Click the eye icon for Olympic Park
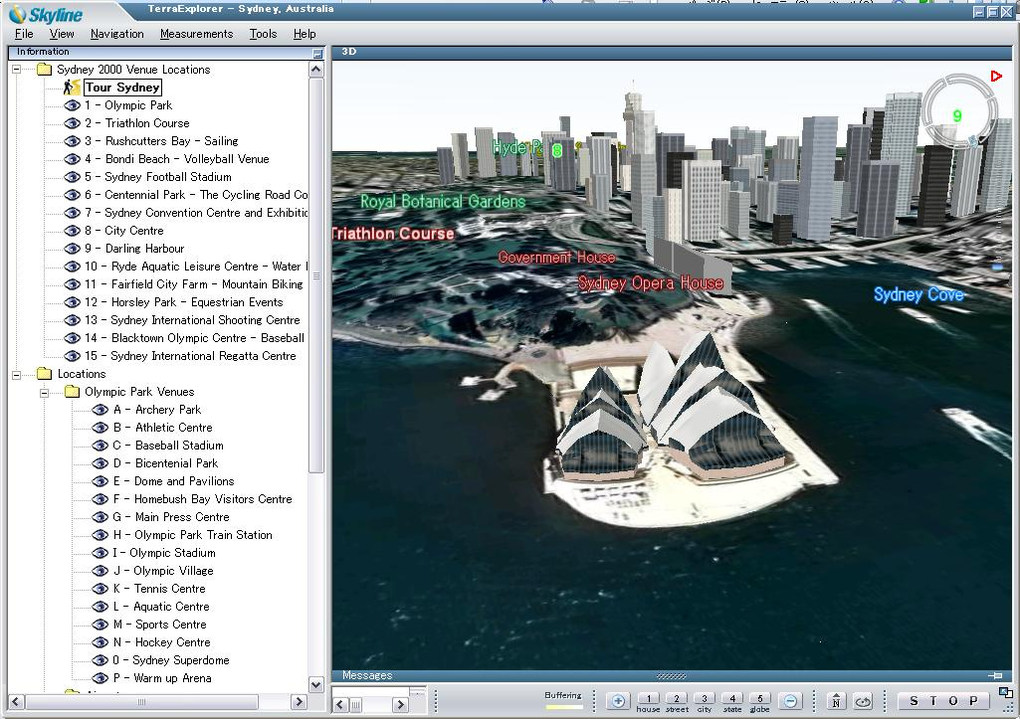1020x719 pixels. click(x=72, y=106)
